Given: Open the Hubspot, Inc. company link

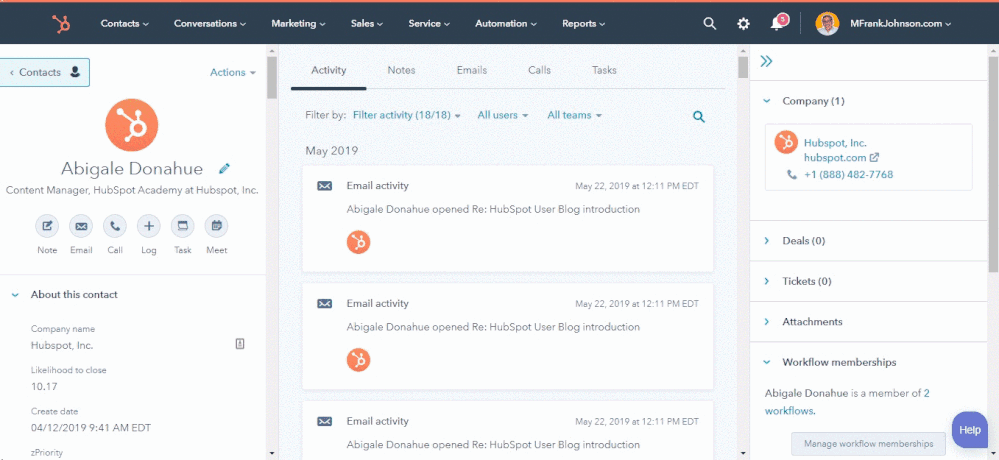Looking at the screenshot, I should click(x=835, y=143).
